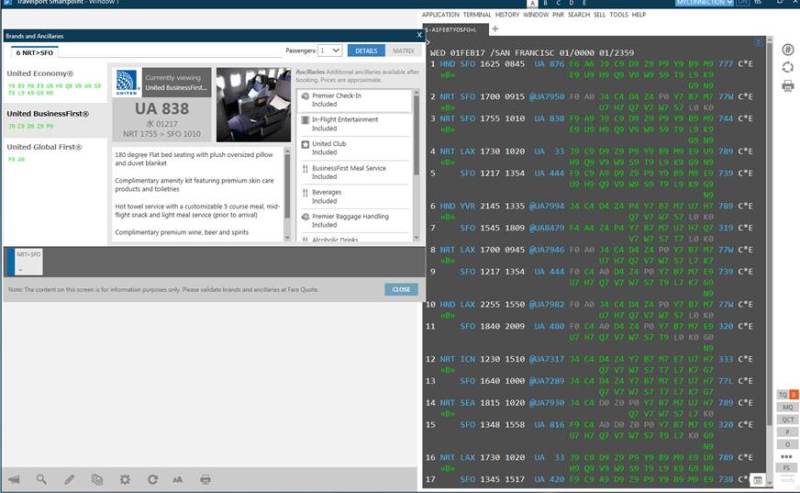The height and width of the screenshot is (493, 800).
Task: Click the refresh icon in bottom toolbar
Action: click(x=152, y=479)
